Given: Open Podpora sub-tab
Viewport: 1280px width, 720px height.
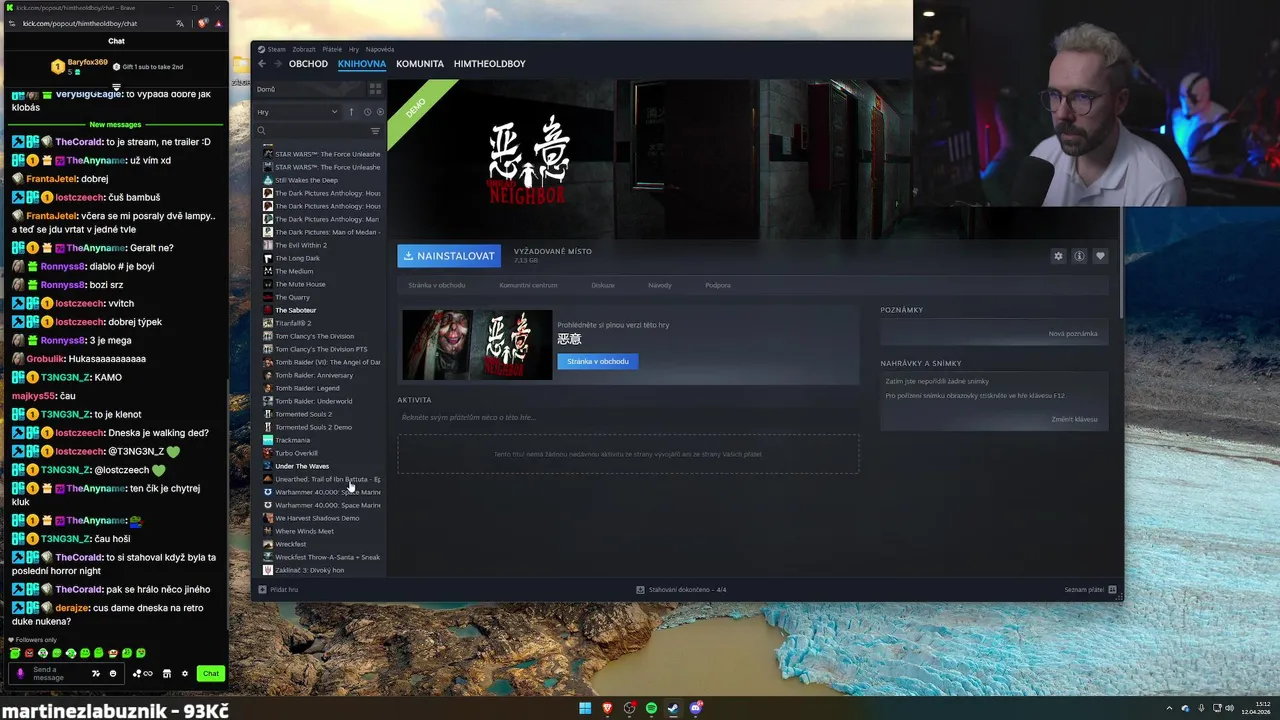Looking at the screenshot, I should (718, 285).
